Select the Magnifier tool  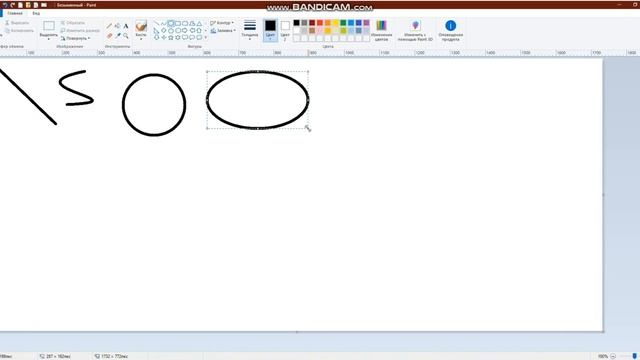[126, 36]
